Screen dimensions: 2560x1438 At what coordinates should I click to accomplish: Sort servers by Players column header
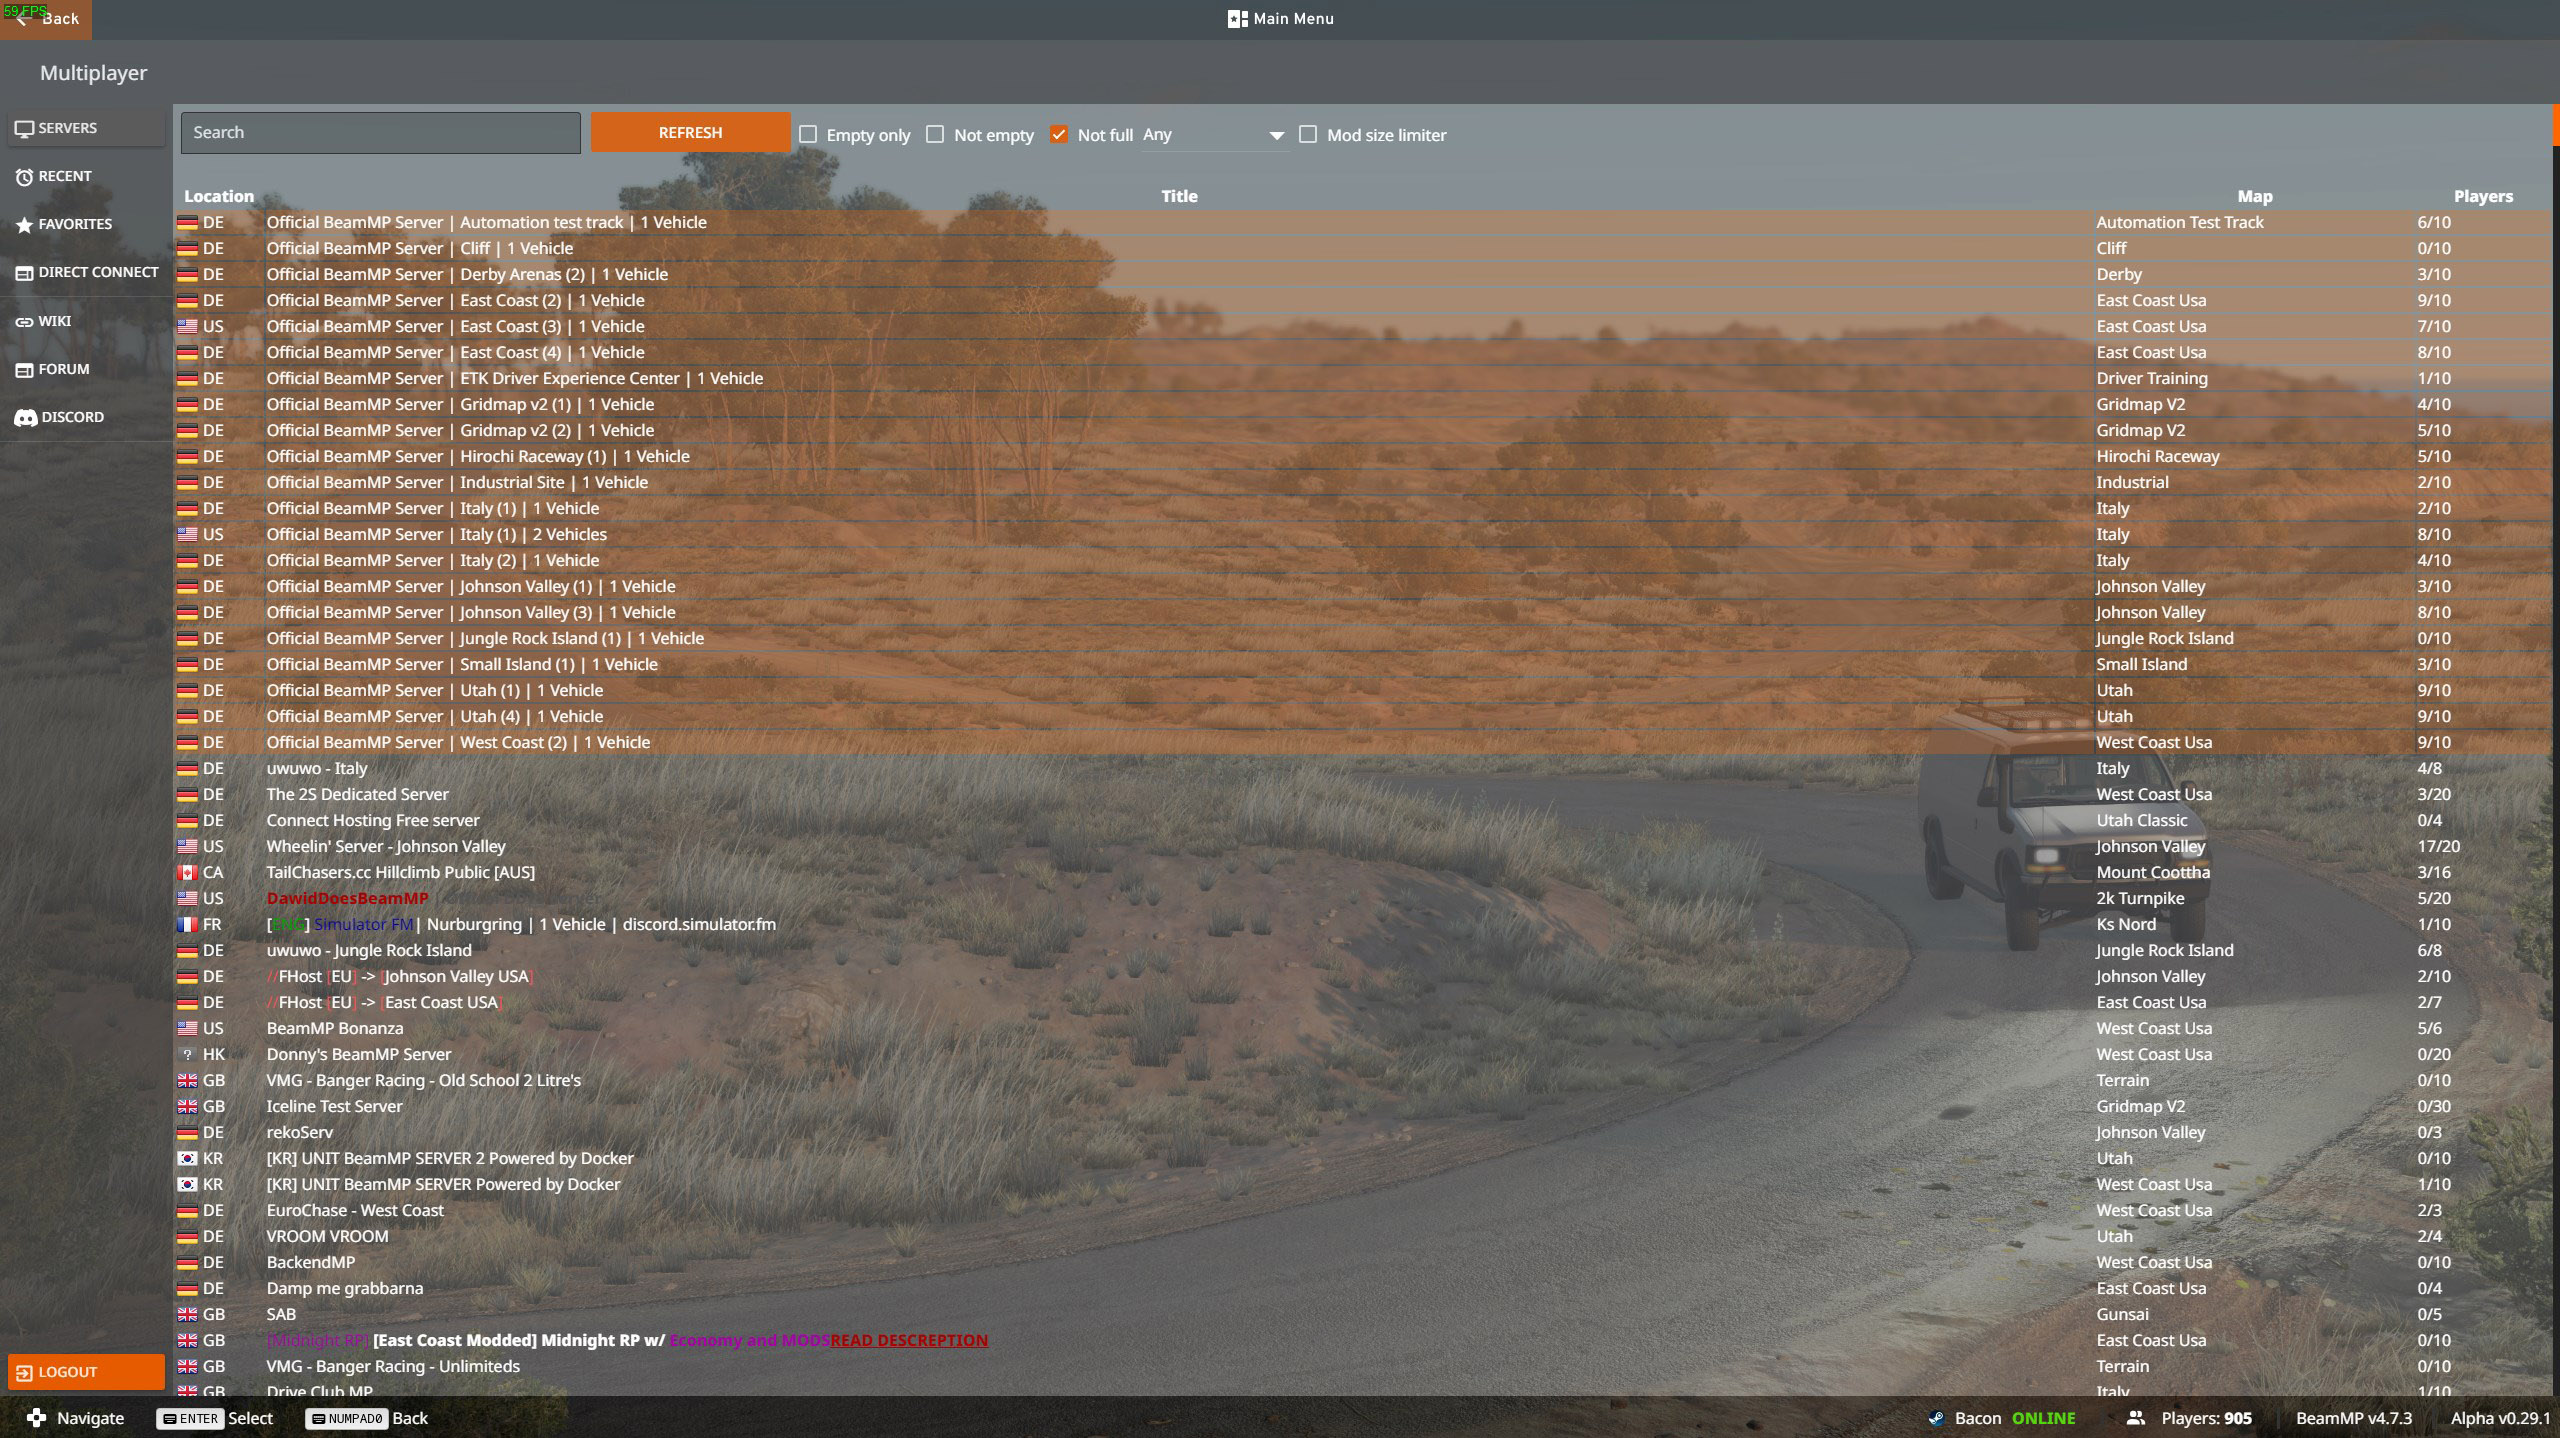(2482, 197)
